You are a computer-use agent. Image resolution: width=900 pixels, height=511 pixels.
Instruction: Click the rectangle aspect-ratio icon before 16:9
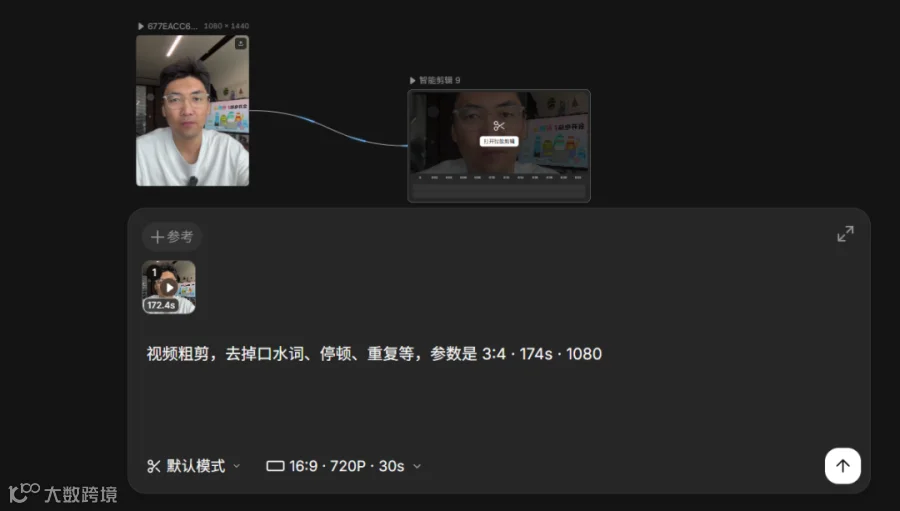(276, 466)
